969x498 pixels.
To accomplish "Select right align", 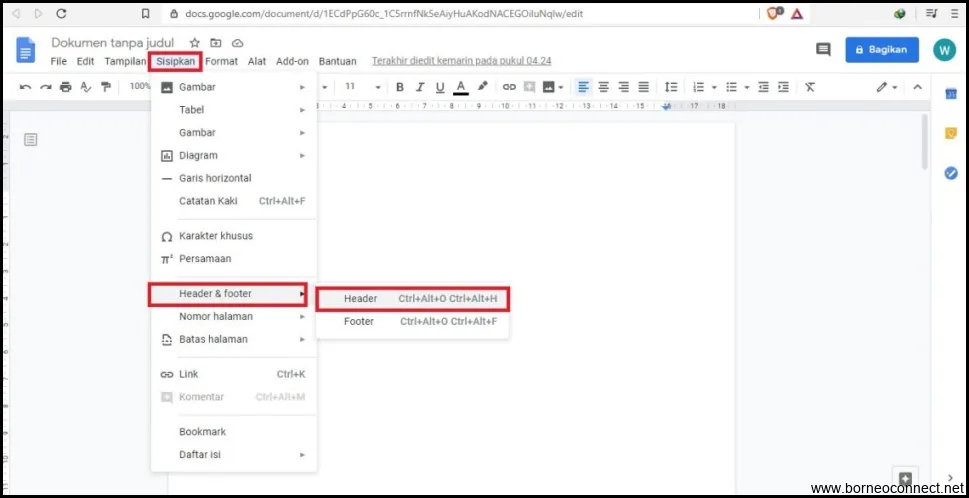I will [x=624, y=87].
